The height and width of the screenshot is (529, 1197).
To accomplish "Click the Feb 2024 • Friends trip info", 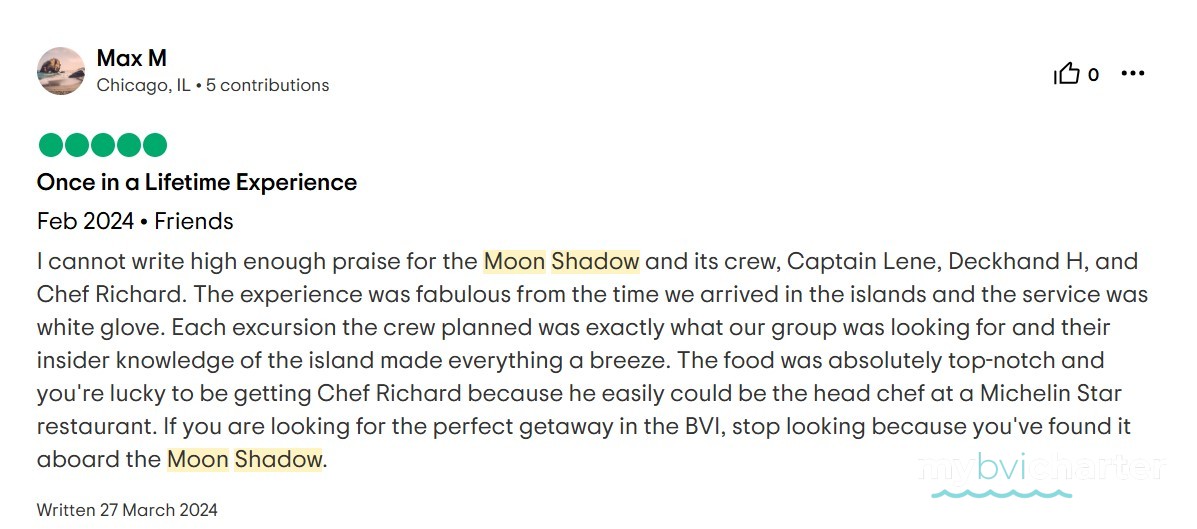I will pos(135,221).
